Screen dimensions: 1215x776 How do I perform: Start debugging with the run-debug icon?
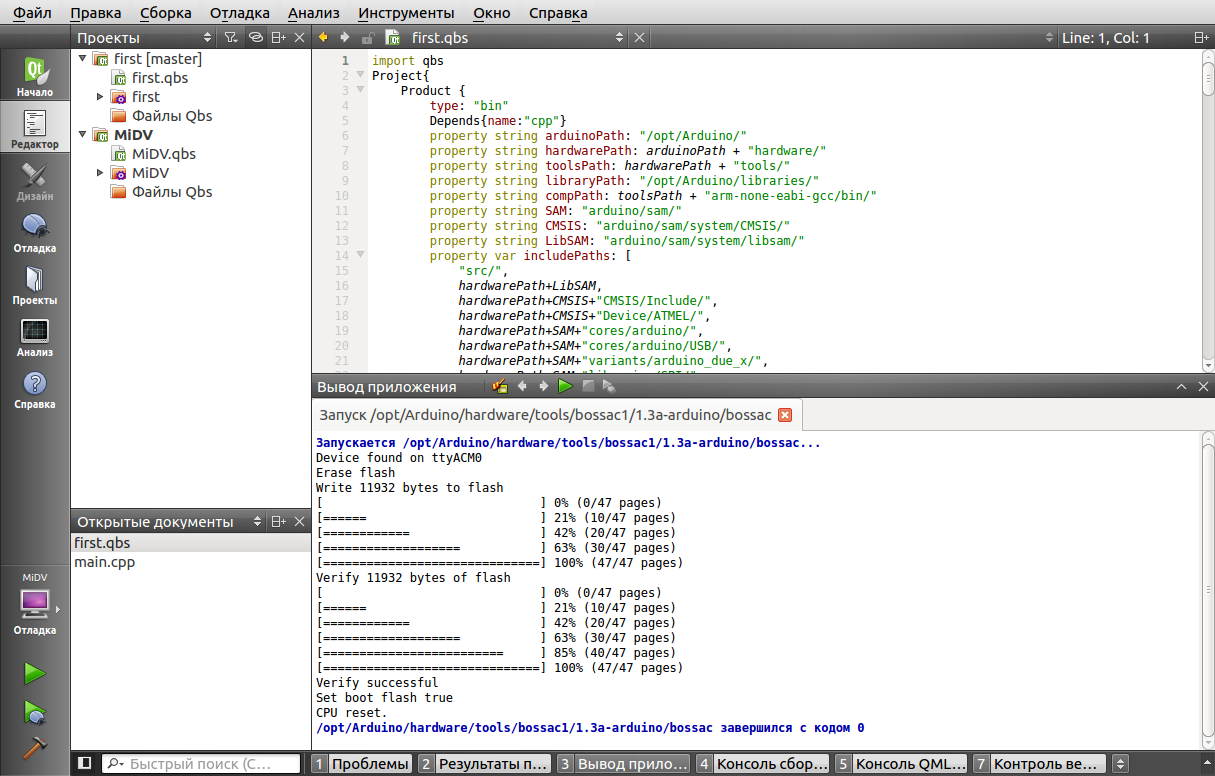(35, 711)
